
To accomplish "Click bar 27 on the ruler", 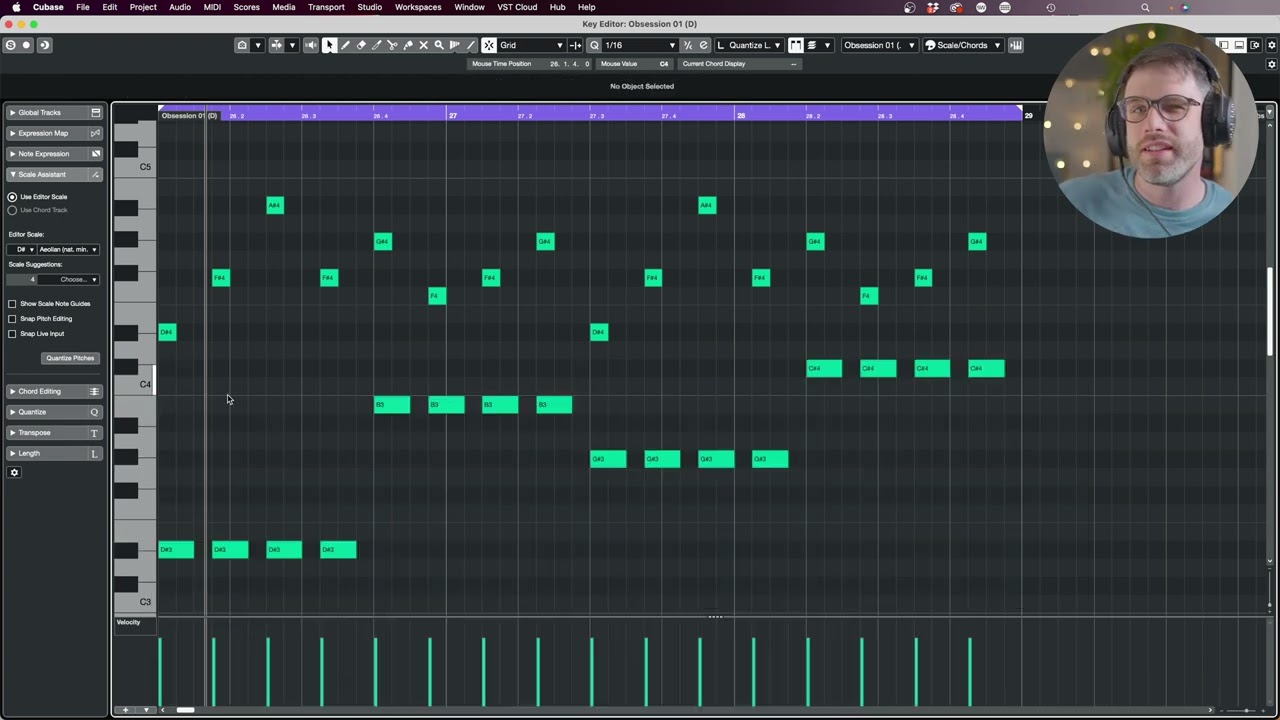I will coord(452,115).
